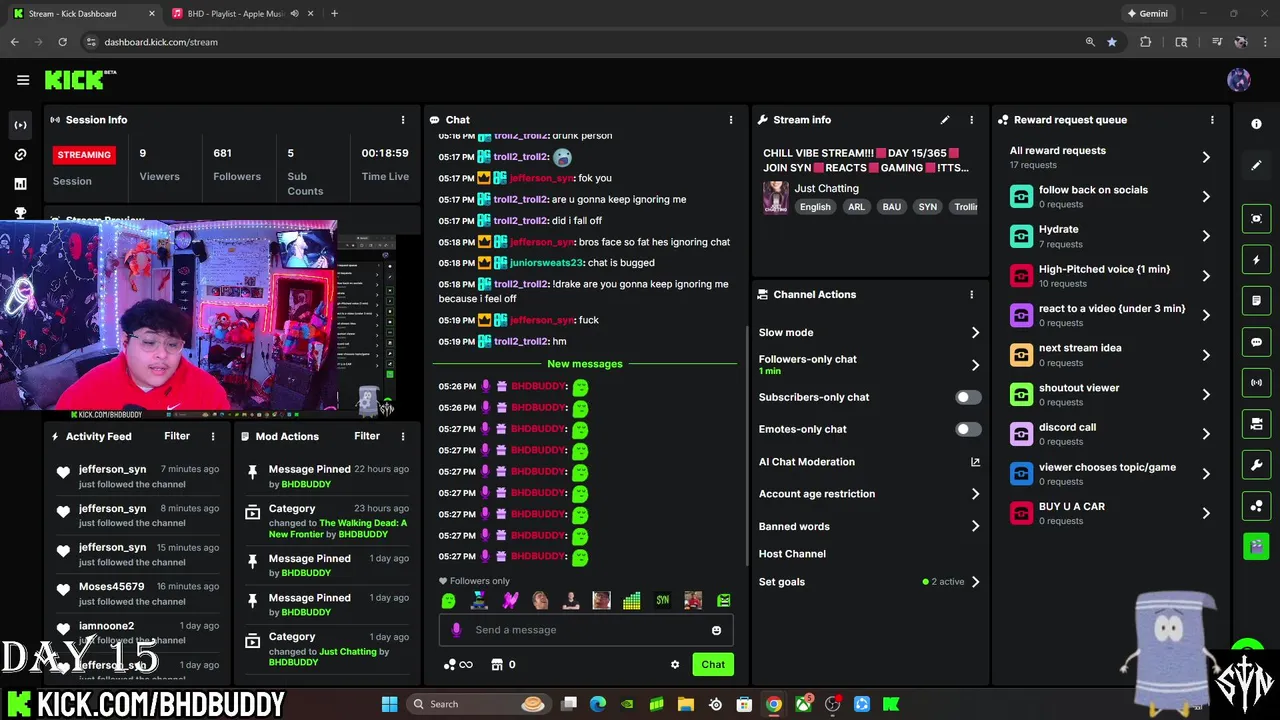Expand Followers-only chat settings

pyautogui.click(x=975, y=365)
